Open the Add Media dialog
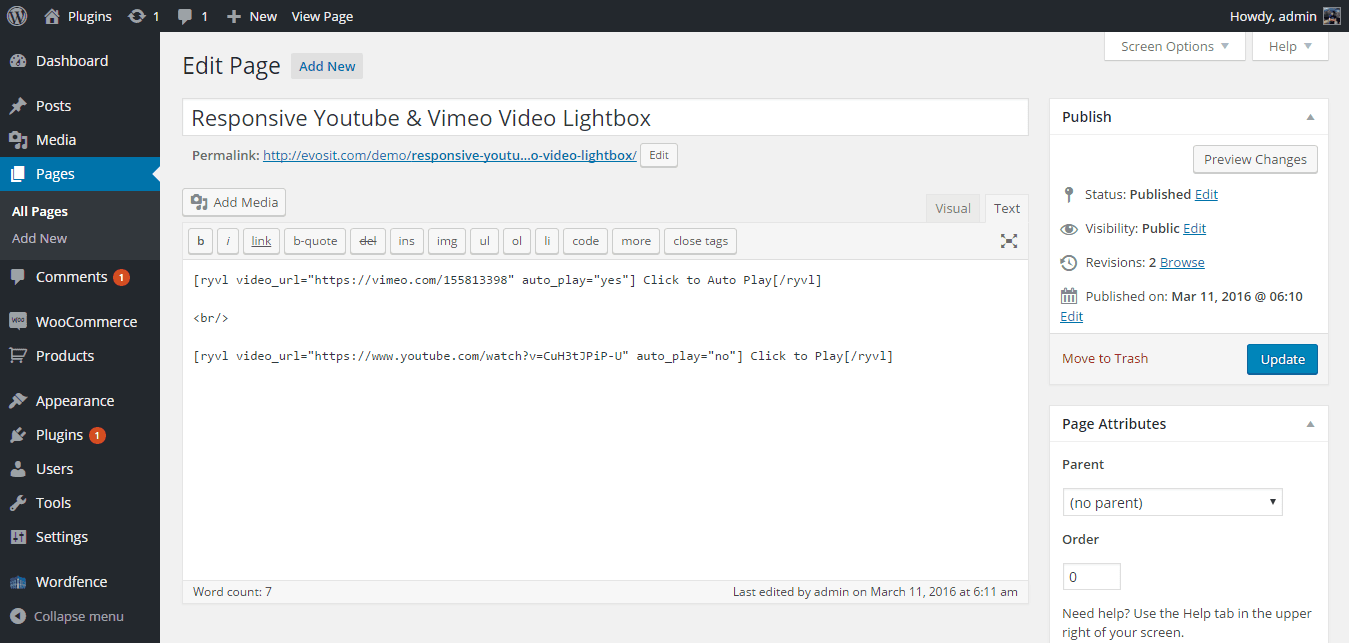This screenshot has width=1349, height=643. [233, 202]
